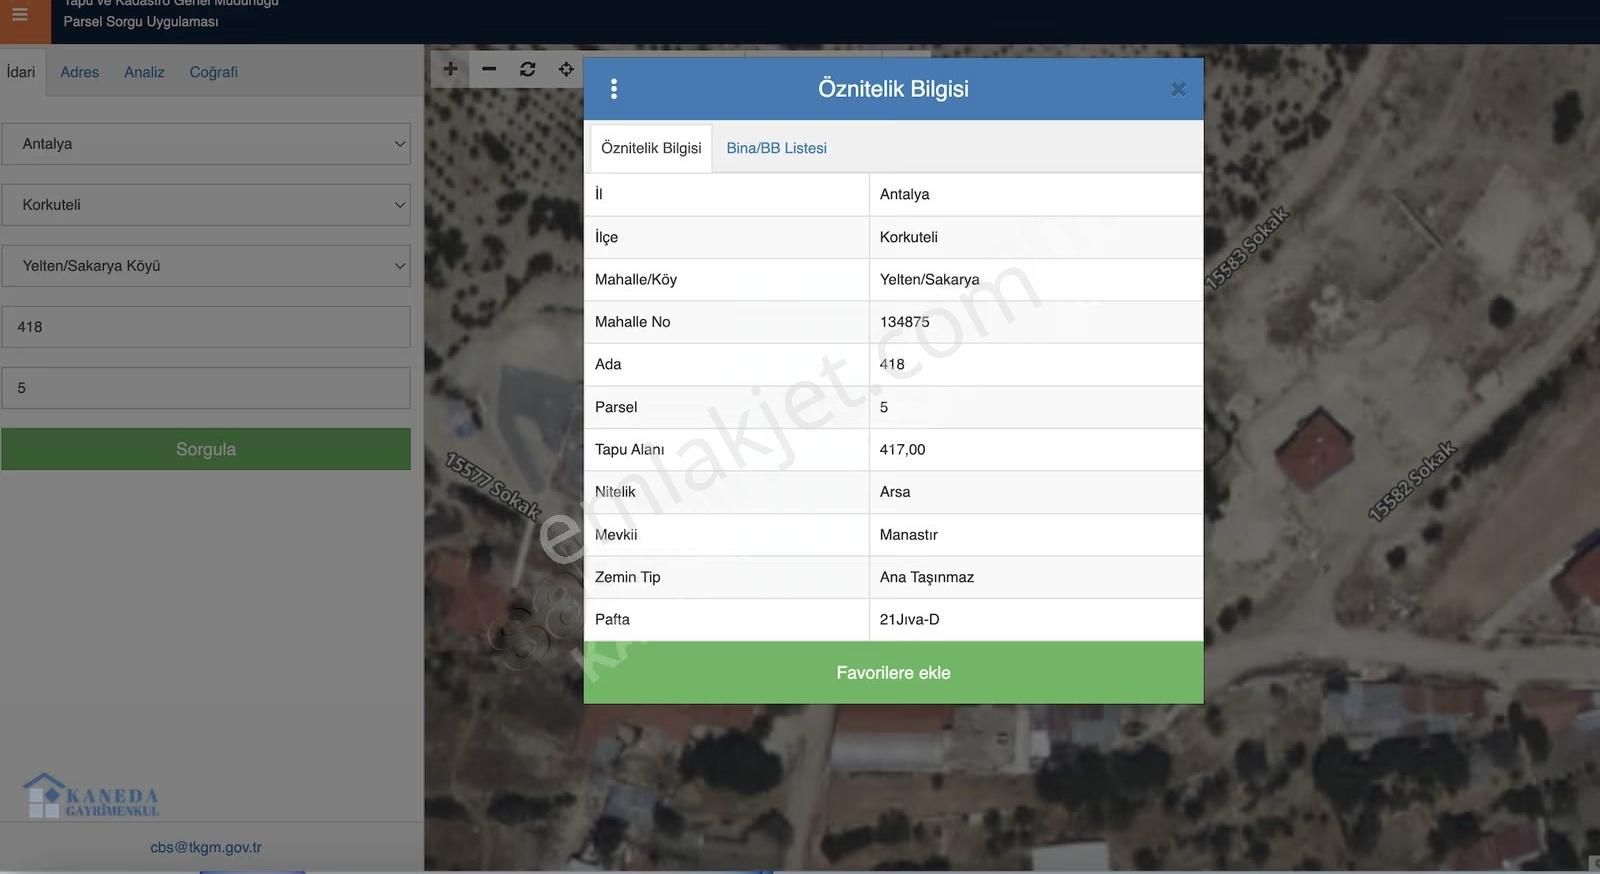Expand the Yelten/Sakarya Köyü dropdown

[206, 266]
